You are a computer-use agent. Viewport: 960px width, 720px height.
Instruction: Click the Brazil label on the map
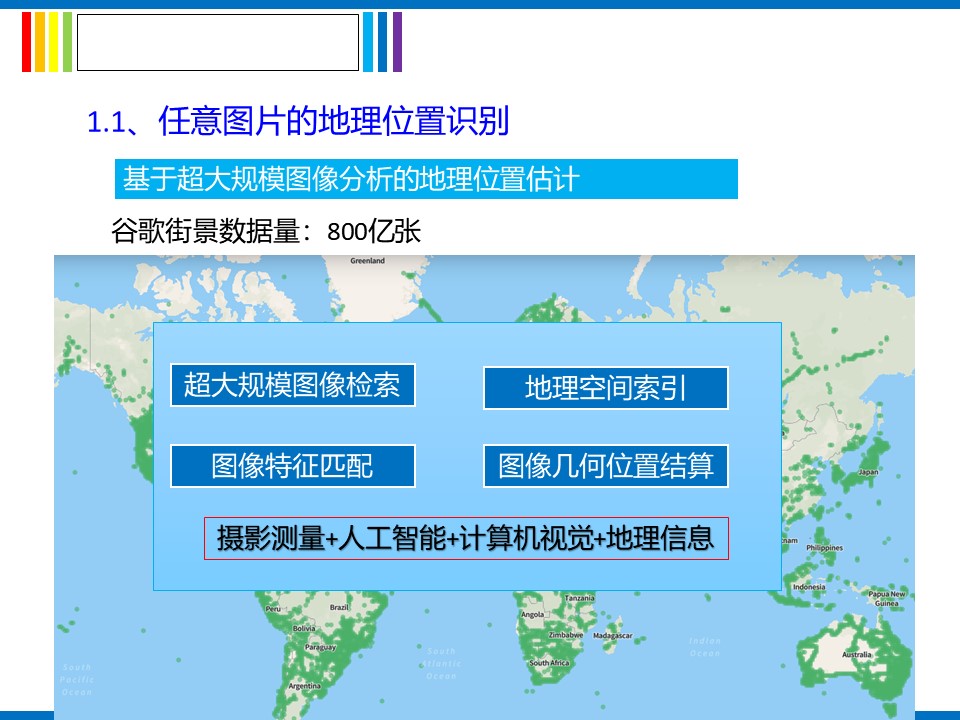[339, 607]
